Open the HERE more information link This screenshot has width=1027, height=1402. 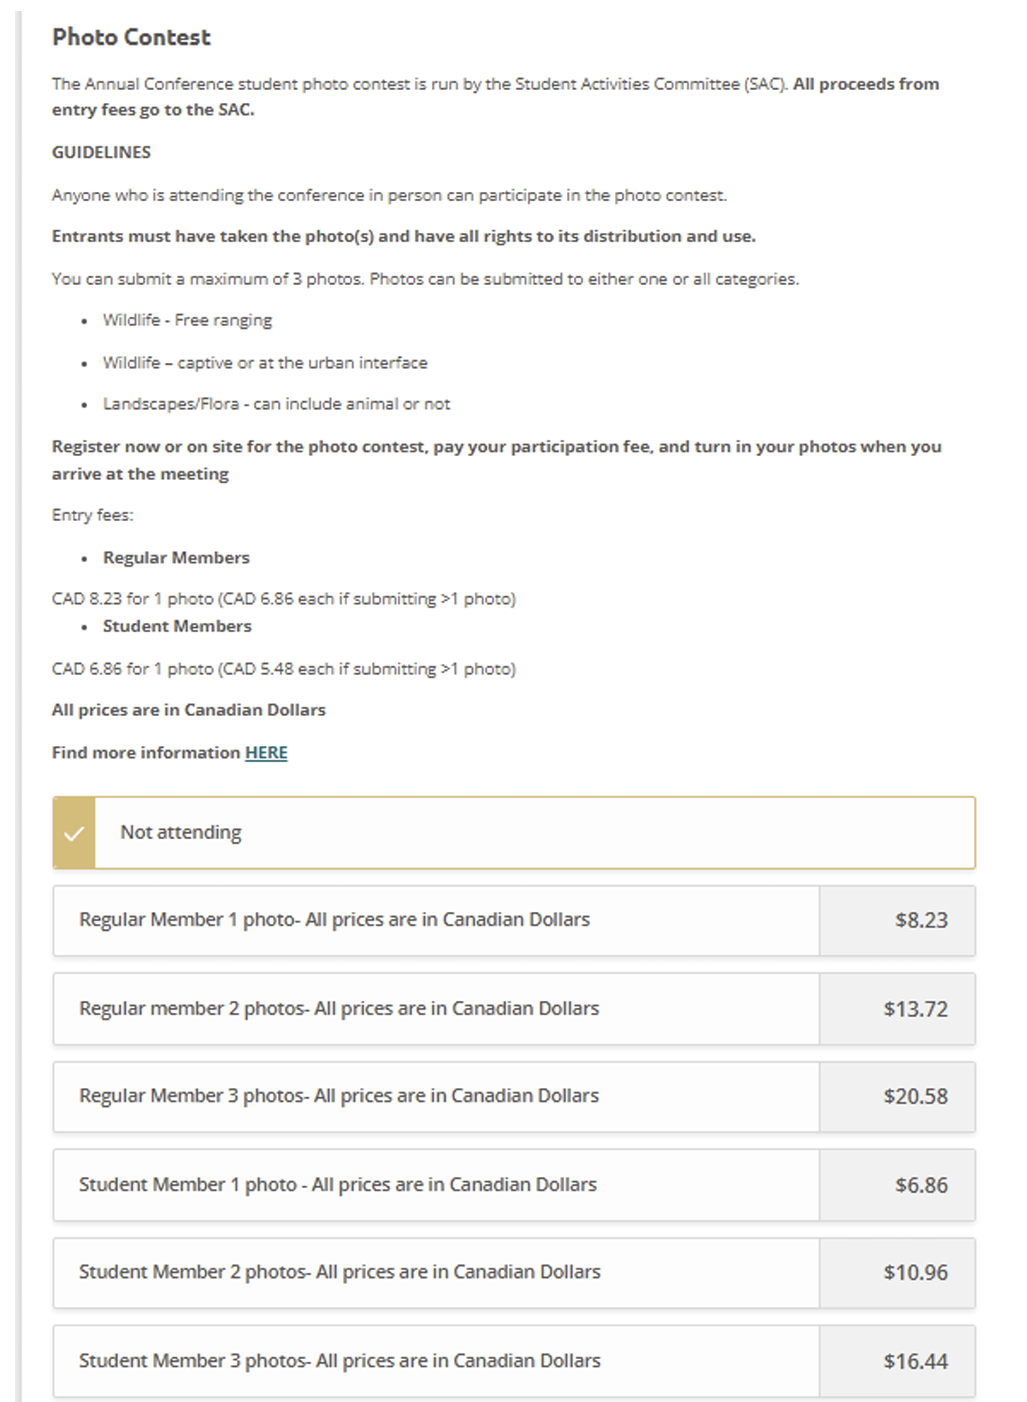pyautogui.click(x=266, y=753)
